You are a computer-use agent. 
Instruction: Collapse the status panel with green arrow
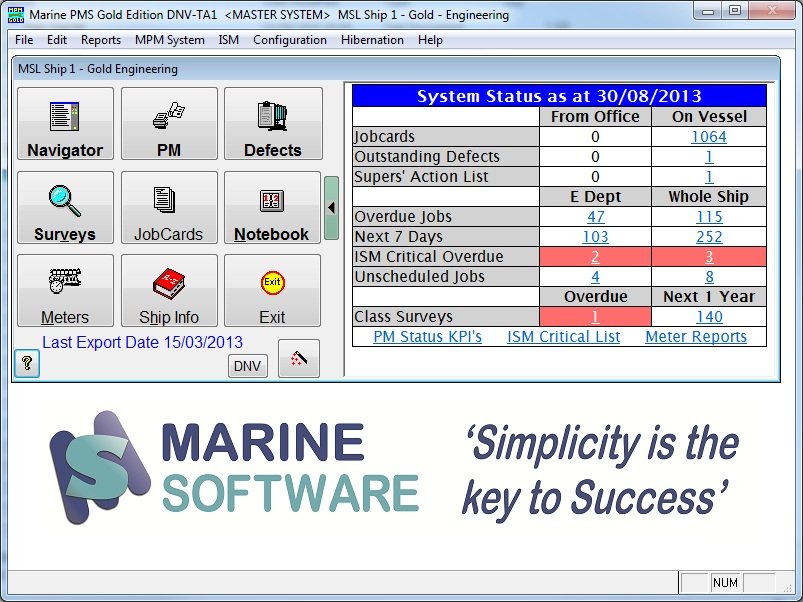(x=331, y=208)
